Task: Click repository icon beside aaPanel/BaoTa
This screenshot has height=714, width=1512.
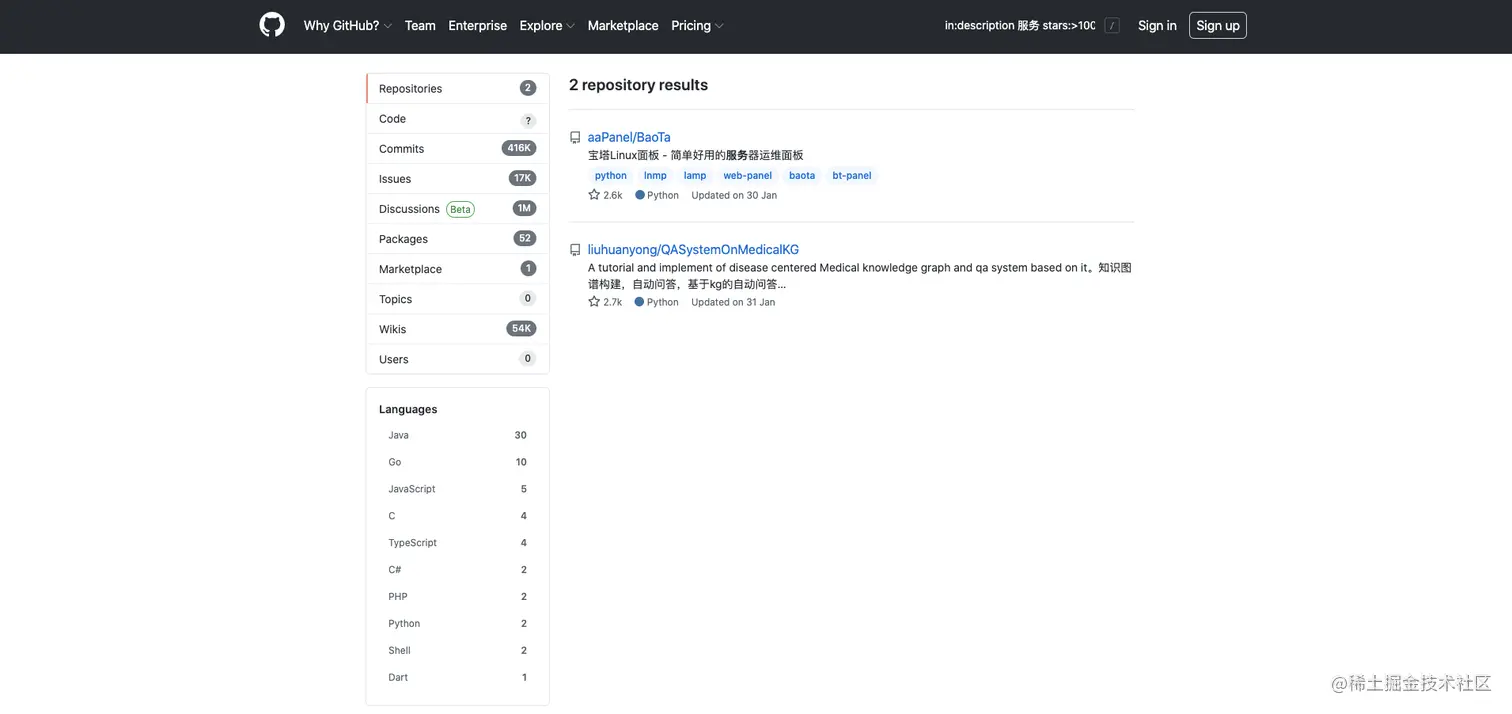Action: click(575, 138)
